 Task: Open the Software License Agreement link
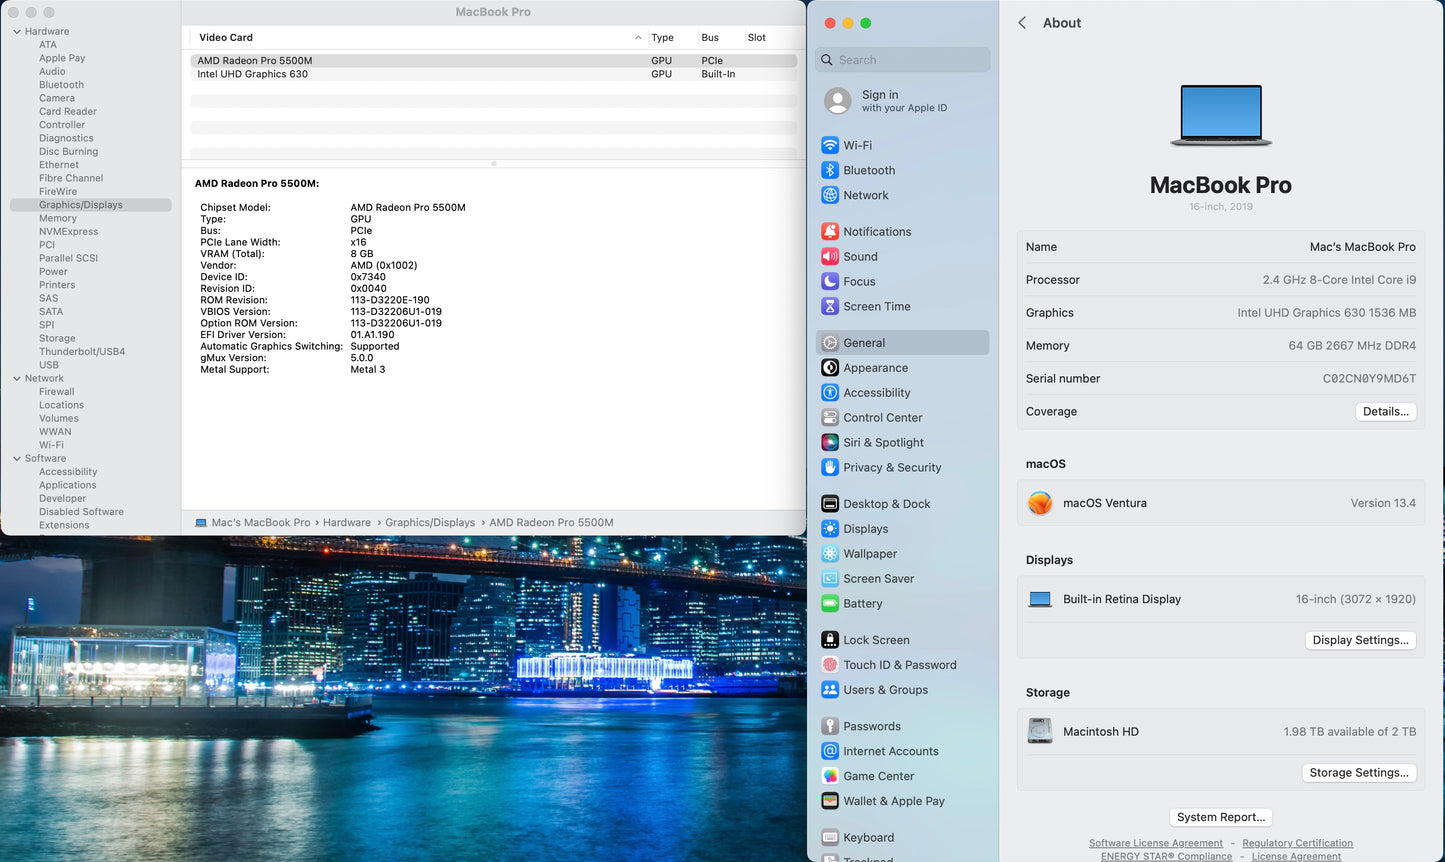1155,843
